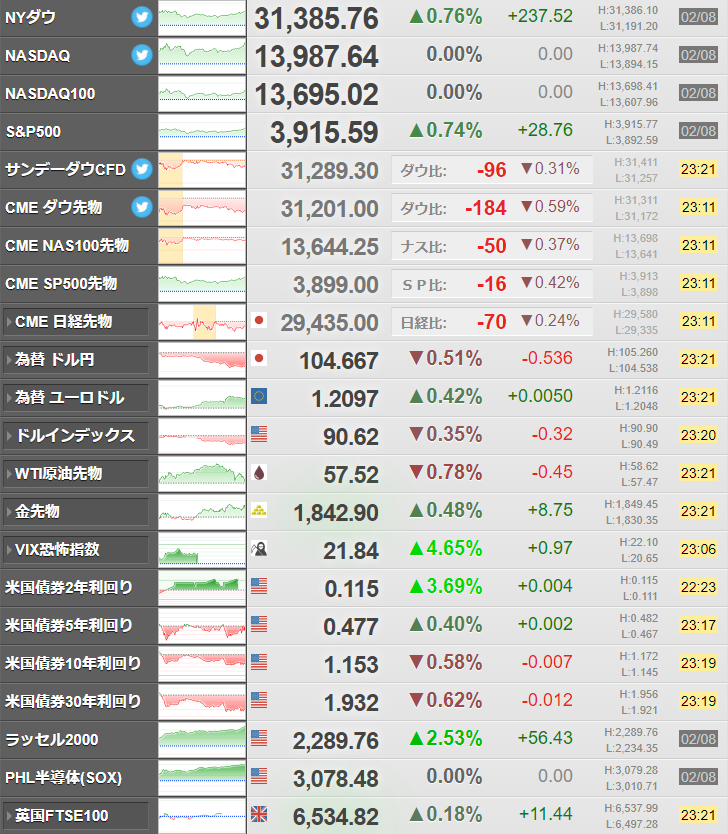This screenshot has width=728, height=834.
Task: Open the NASDAQ mini chart
Action: tap(202, 56)
